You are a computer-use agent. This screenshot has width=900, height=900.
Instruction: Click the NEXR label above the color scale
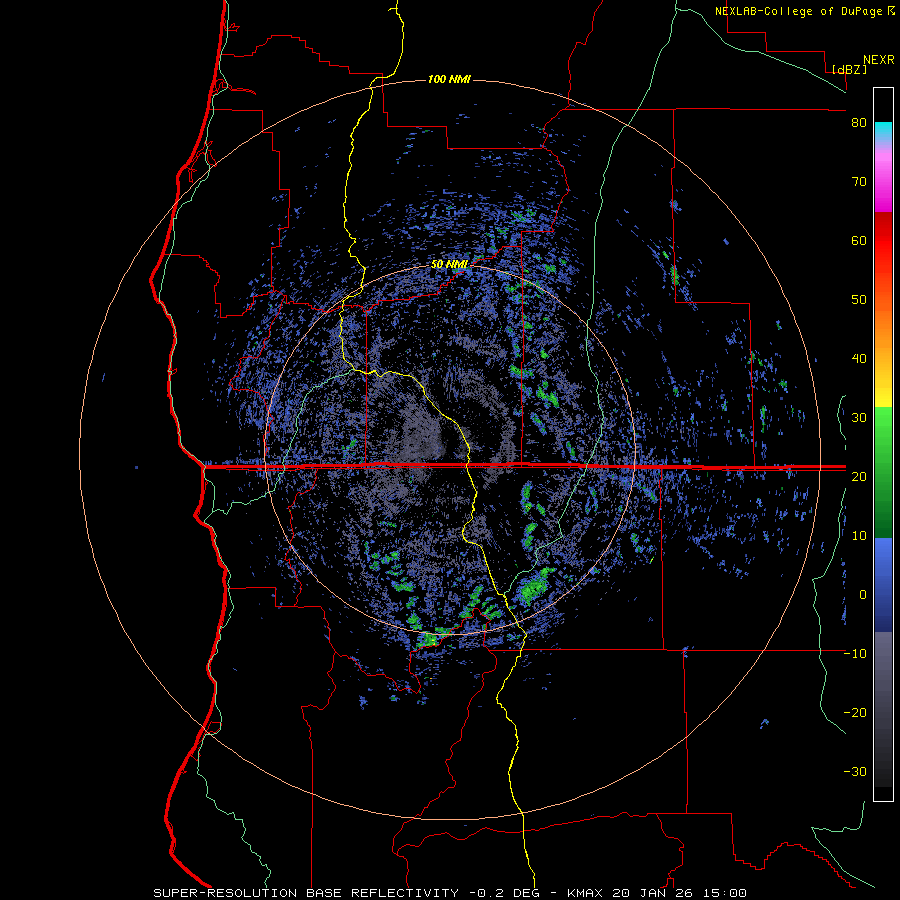pos(879,60)
